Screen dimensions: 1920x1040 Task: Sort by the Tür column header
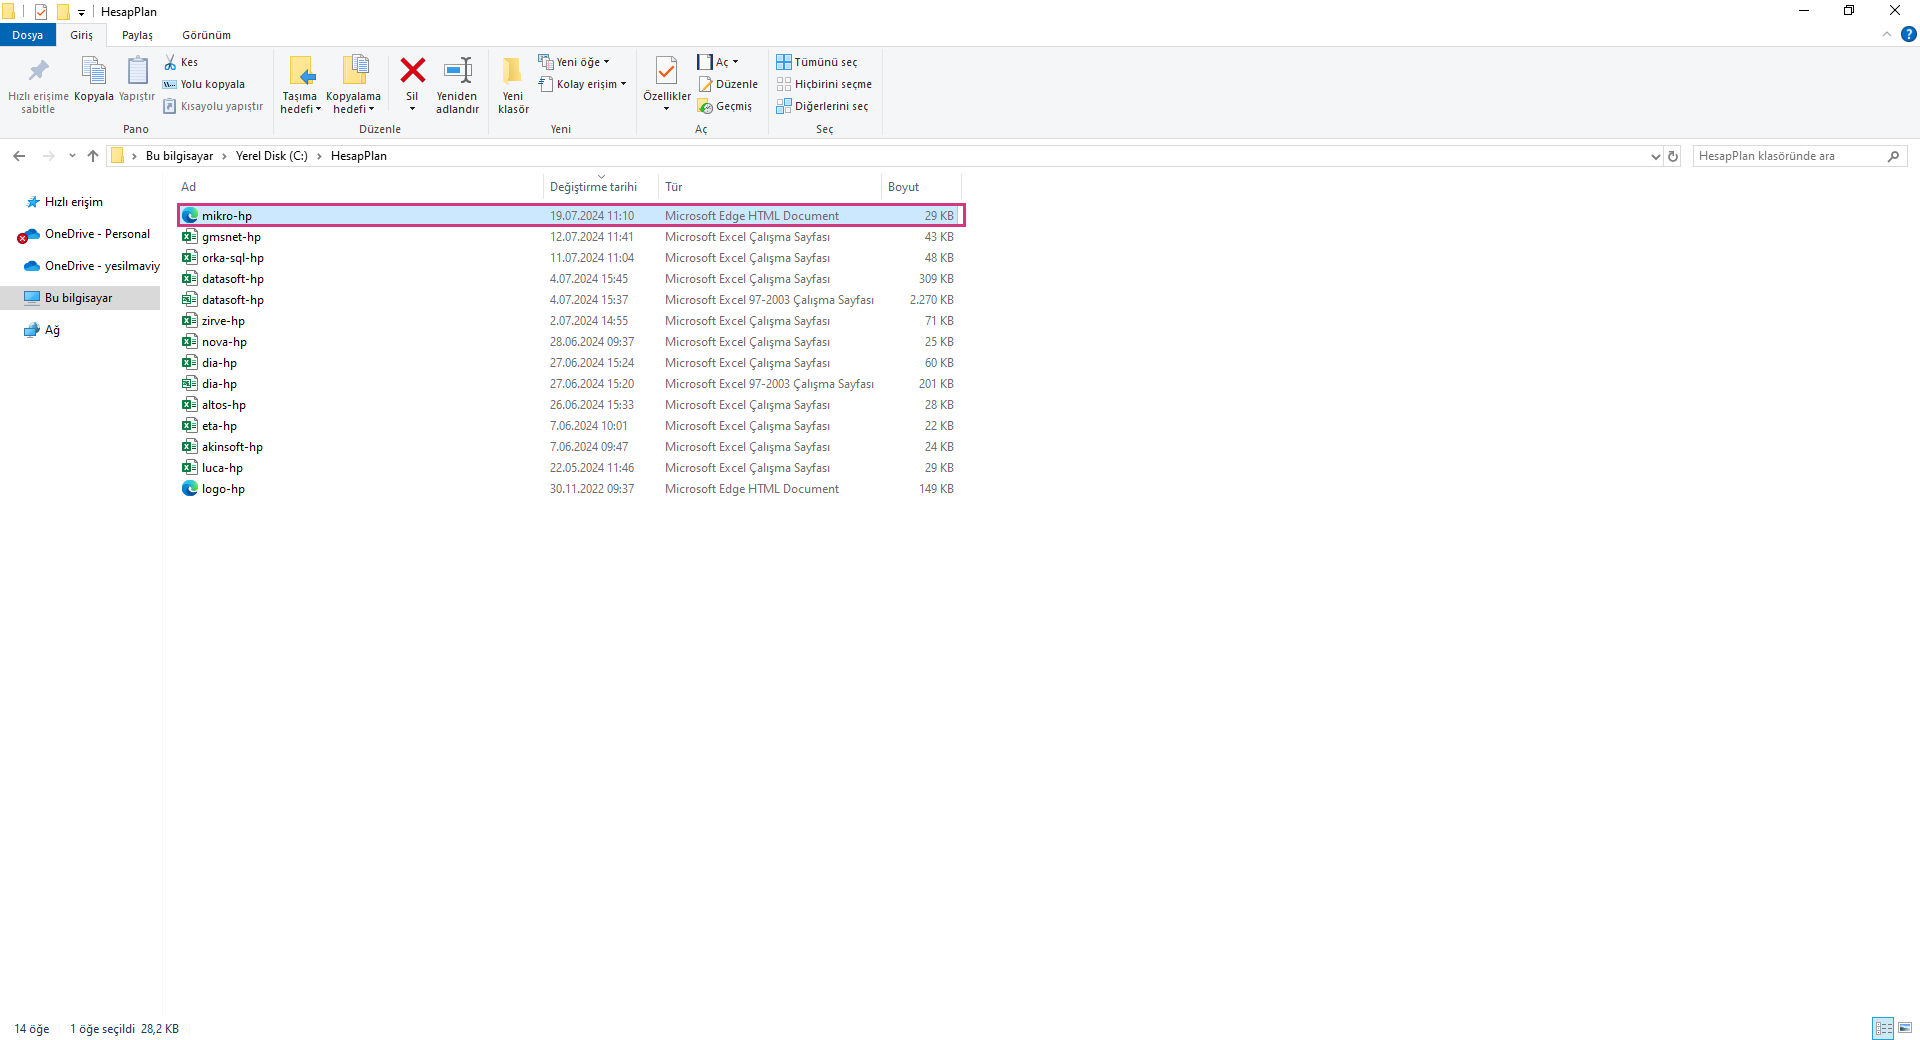pyautogui.click(x=769, y=187)
